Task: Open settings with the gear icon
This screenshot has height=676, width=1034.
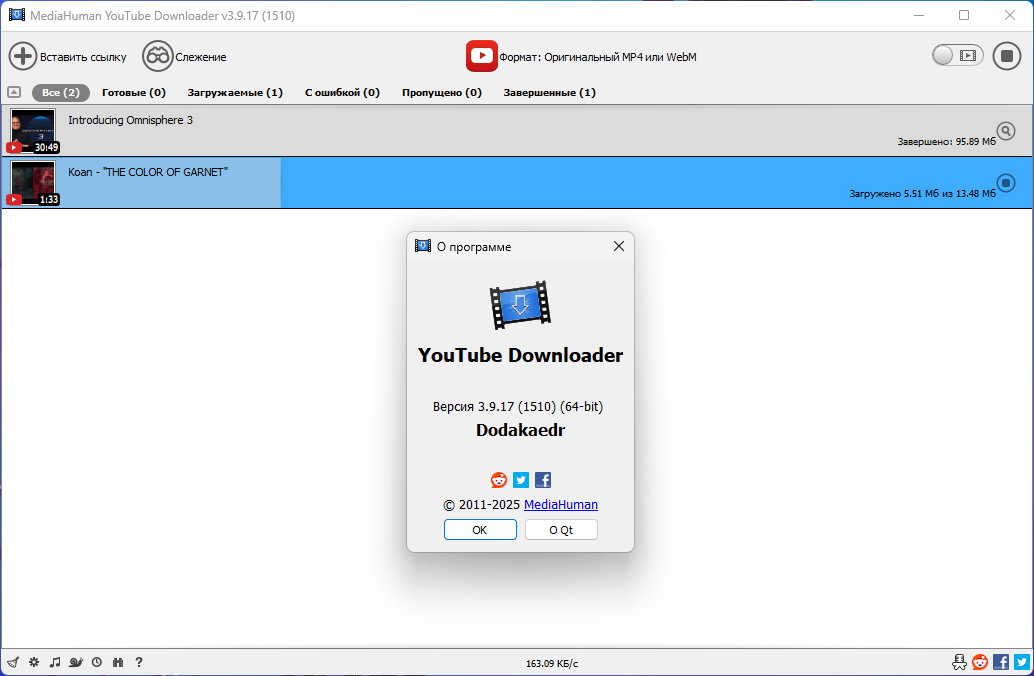Action: click(34, 662)
